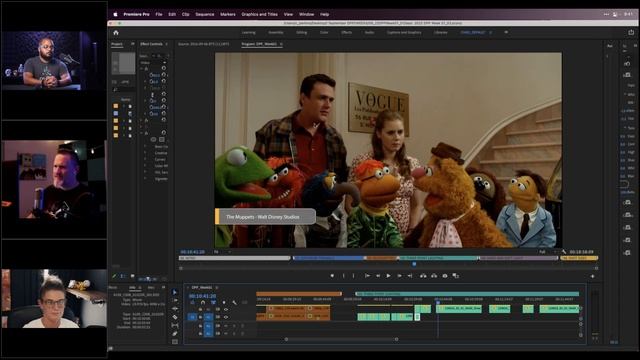Open the File menu

[x=159, y=14]
